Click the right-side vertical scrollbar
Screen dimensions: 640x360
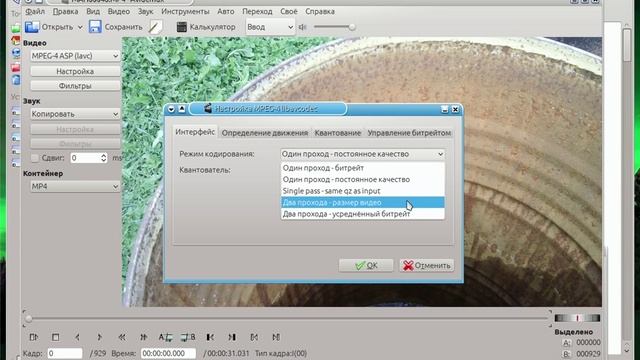tap(627, 188)
